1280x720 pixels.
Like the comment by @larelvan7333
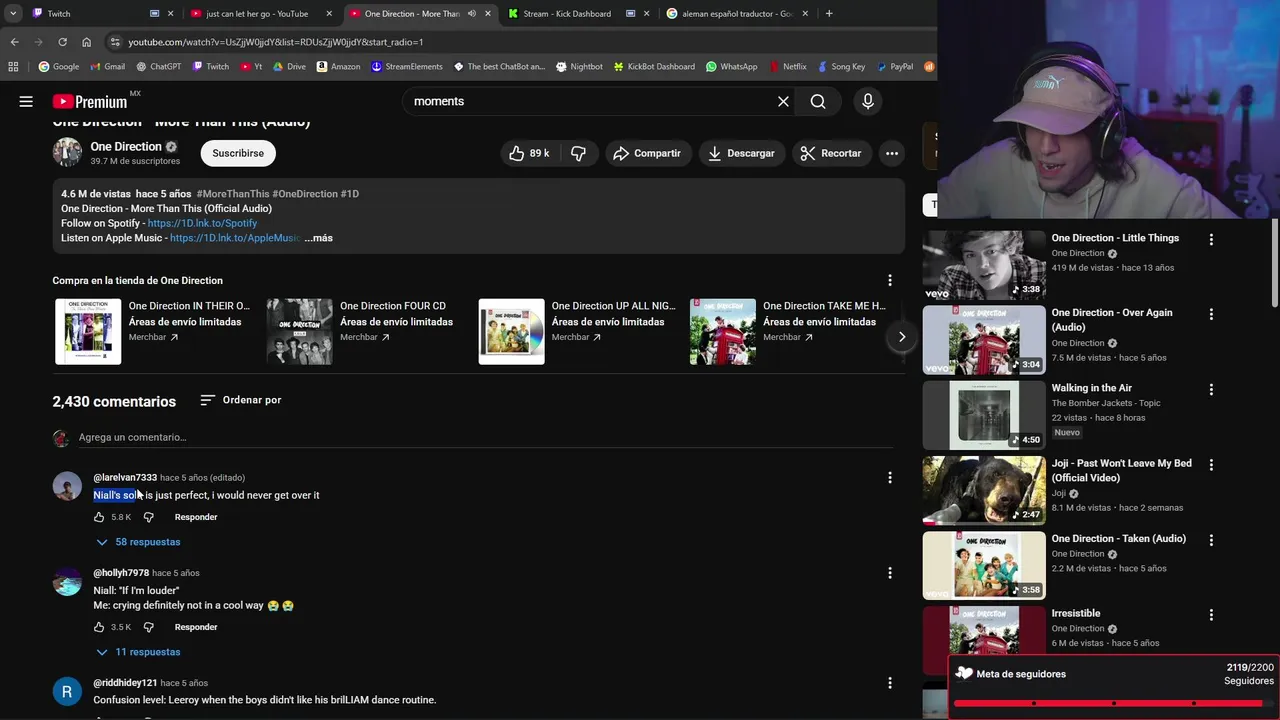pyautogui.click(x=99, y=517)
